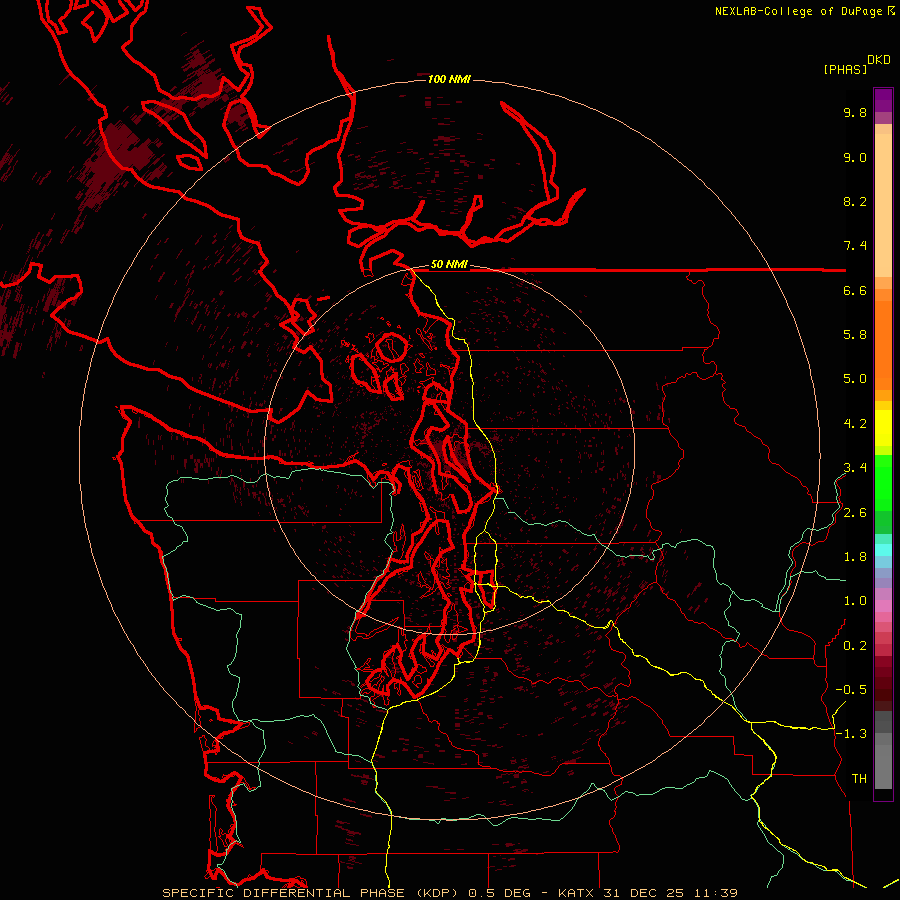Click the DKD [PHAS] legend heading

857,64
